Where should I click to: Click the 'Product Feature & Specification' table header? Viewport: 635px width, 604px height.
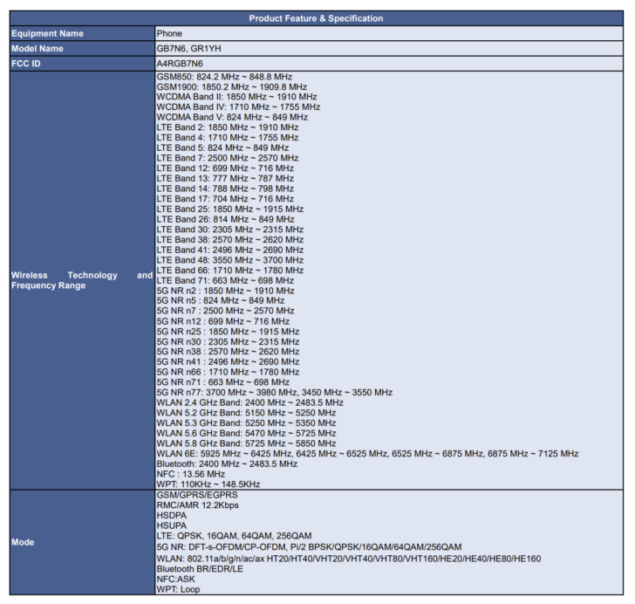coord(316,18)
